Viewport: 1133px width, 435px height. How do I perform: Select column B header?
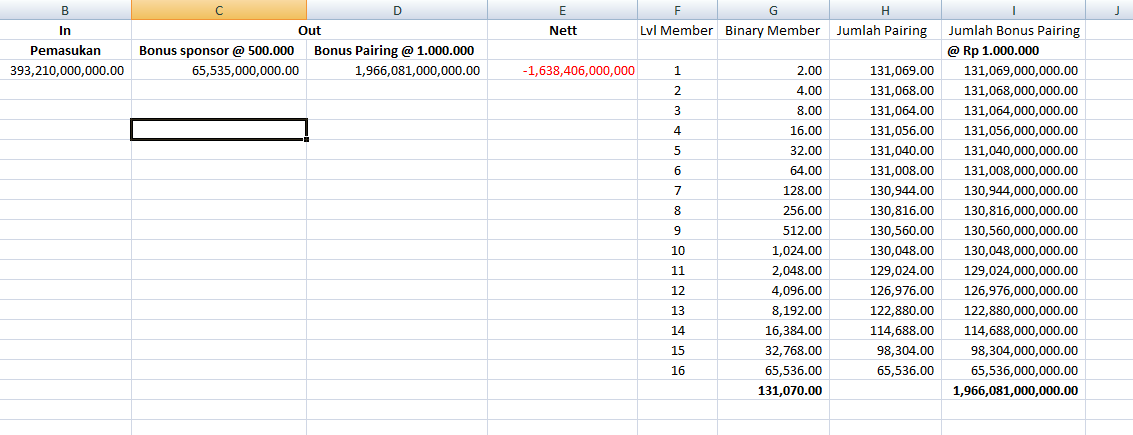pyautogui.click(x=65, y=10)
